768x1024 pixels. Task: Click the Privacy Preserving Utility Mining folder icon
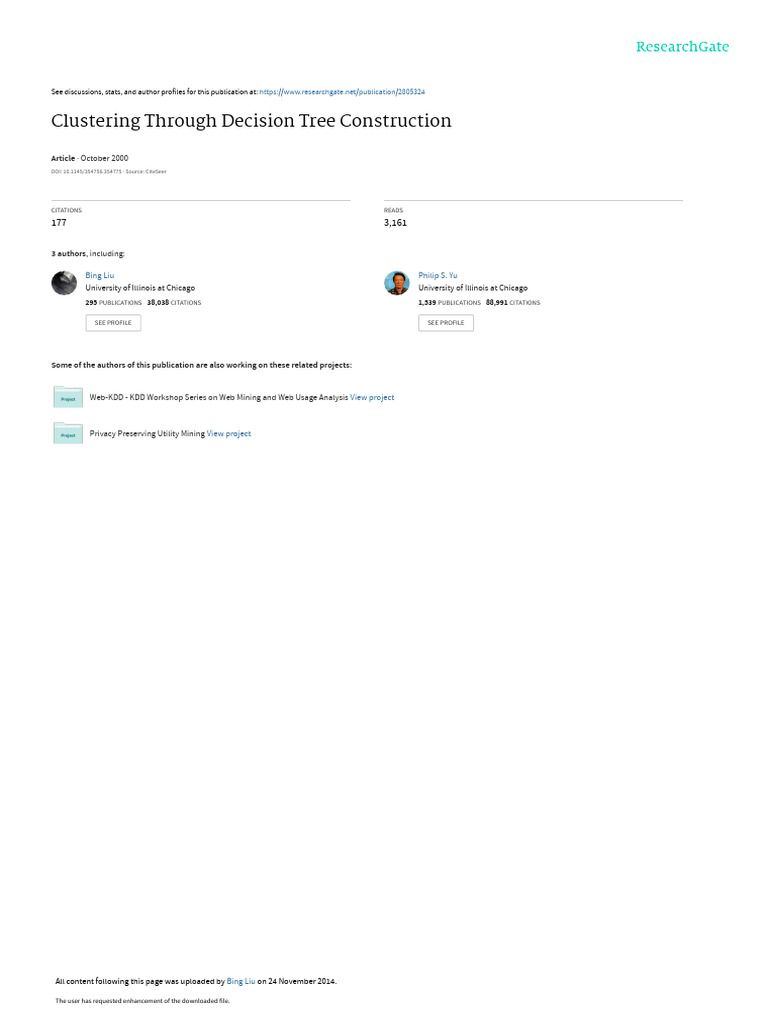coord(68,433)
